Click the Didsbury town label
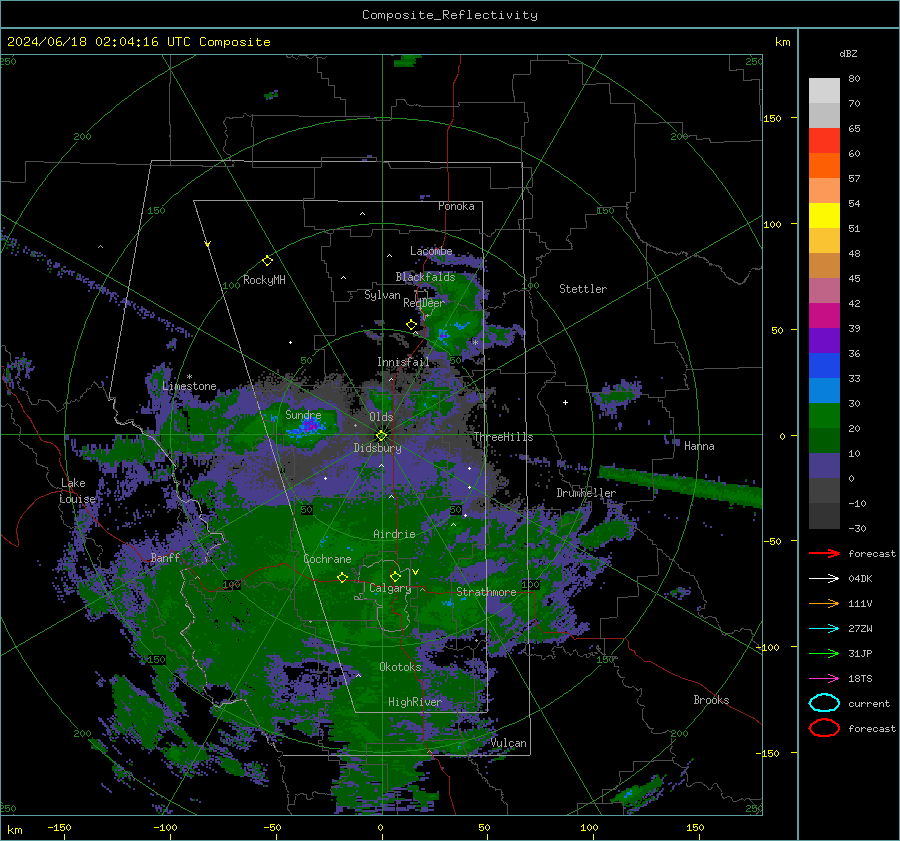Image resolution: width=900 pixels, height=841 pixels. click(377, 448)
